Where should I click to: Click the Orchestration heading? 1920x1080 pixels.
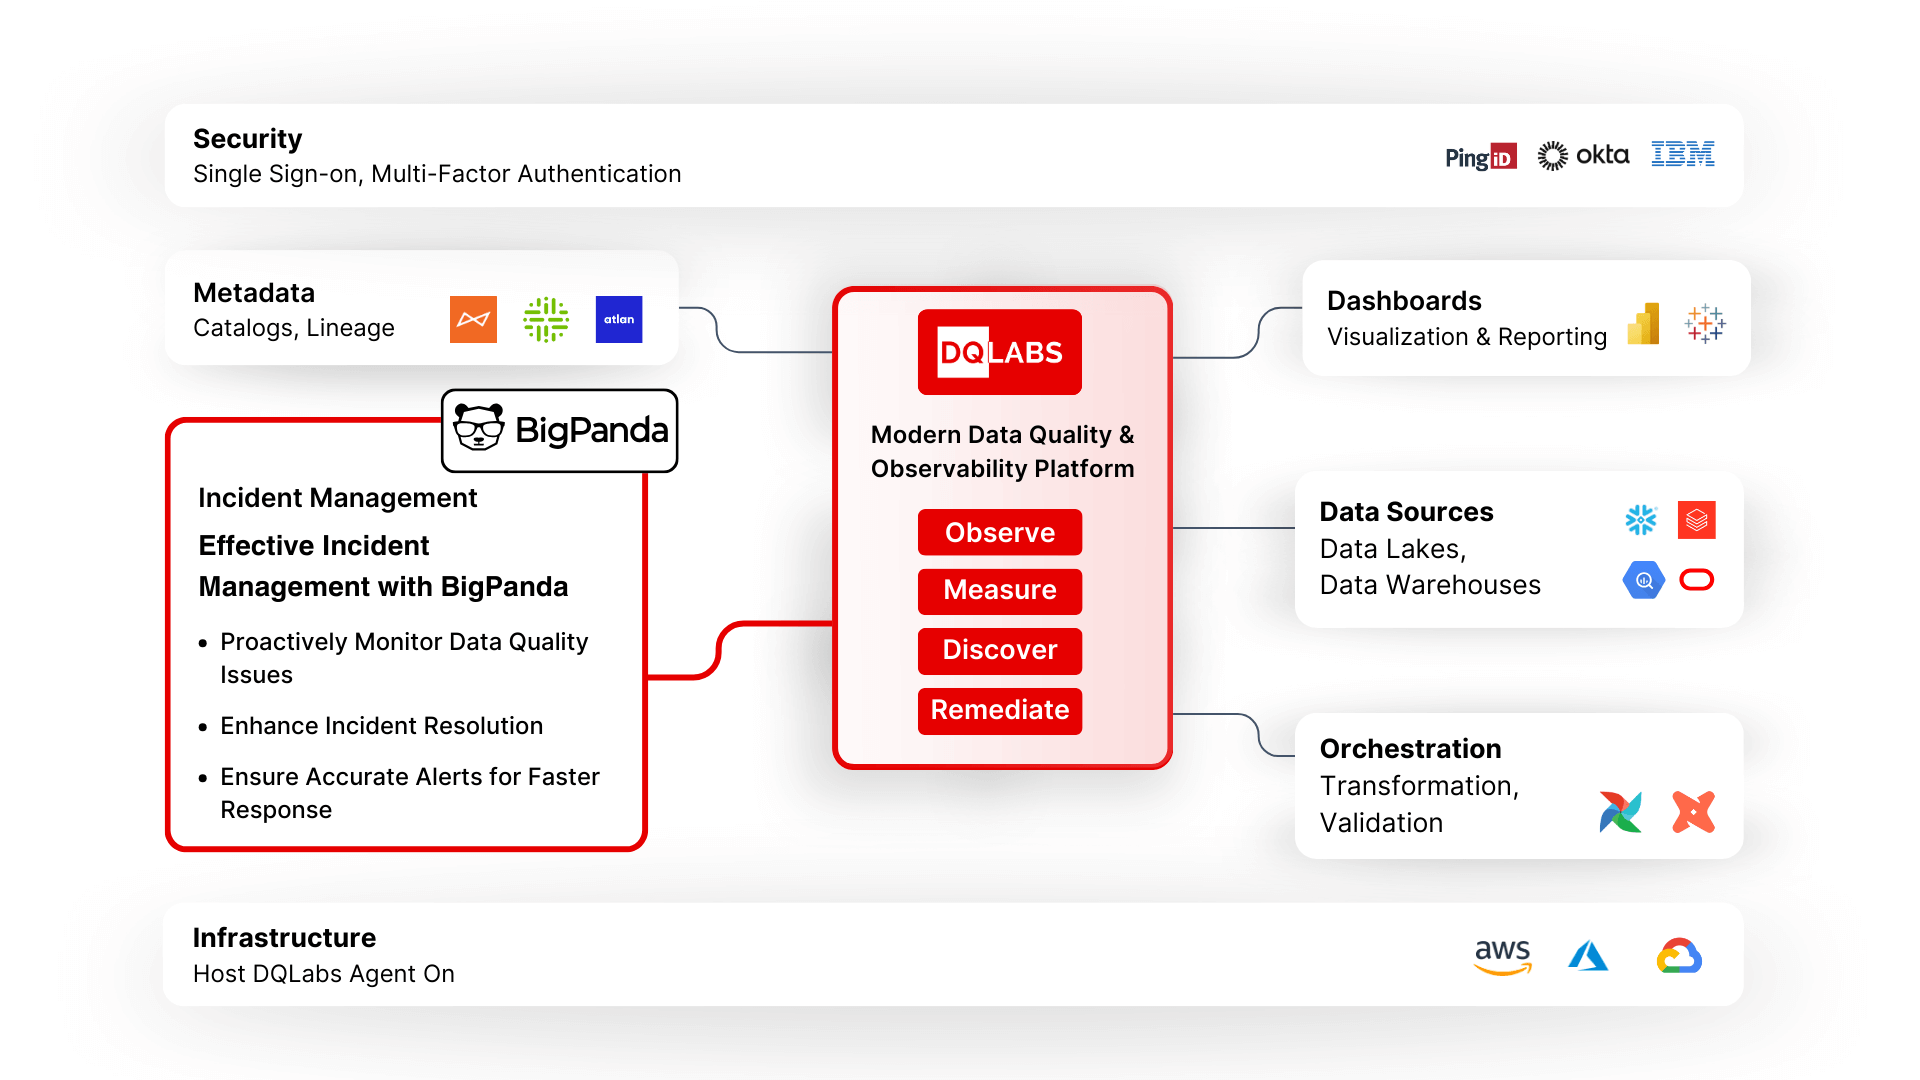1410,748
